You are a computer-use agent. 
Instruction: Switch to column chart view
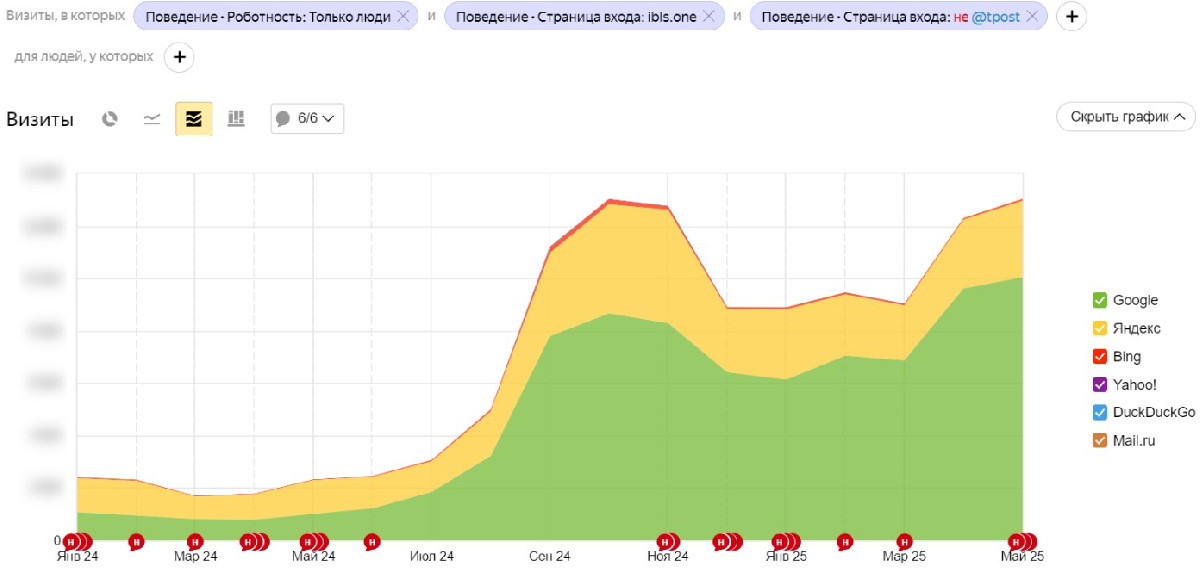tap(236, 119)
